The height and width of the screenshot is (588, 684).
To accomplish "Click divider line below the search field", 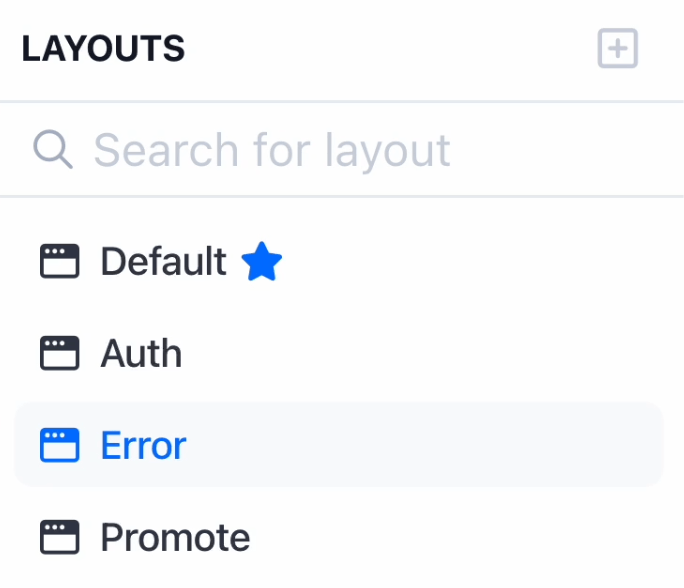I will (342, 196).
